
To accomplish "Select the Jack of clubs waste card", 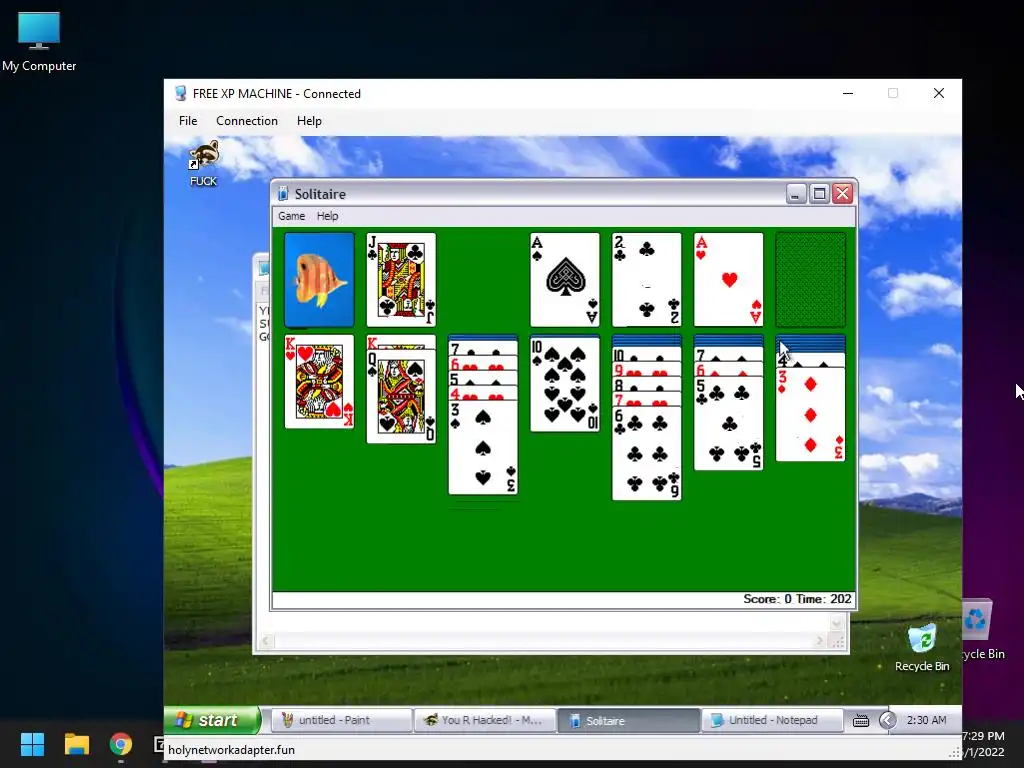I will (x=401, y=280).
